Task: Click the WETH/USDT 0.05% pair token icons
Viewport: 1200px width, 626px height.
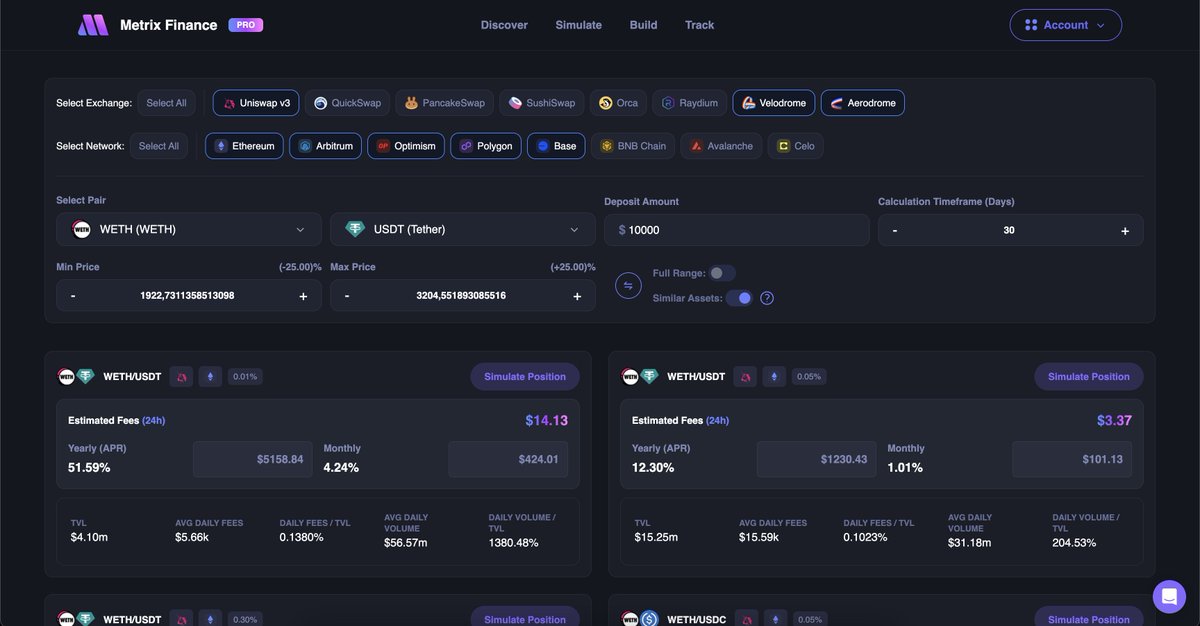Action: point(640,377)
